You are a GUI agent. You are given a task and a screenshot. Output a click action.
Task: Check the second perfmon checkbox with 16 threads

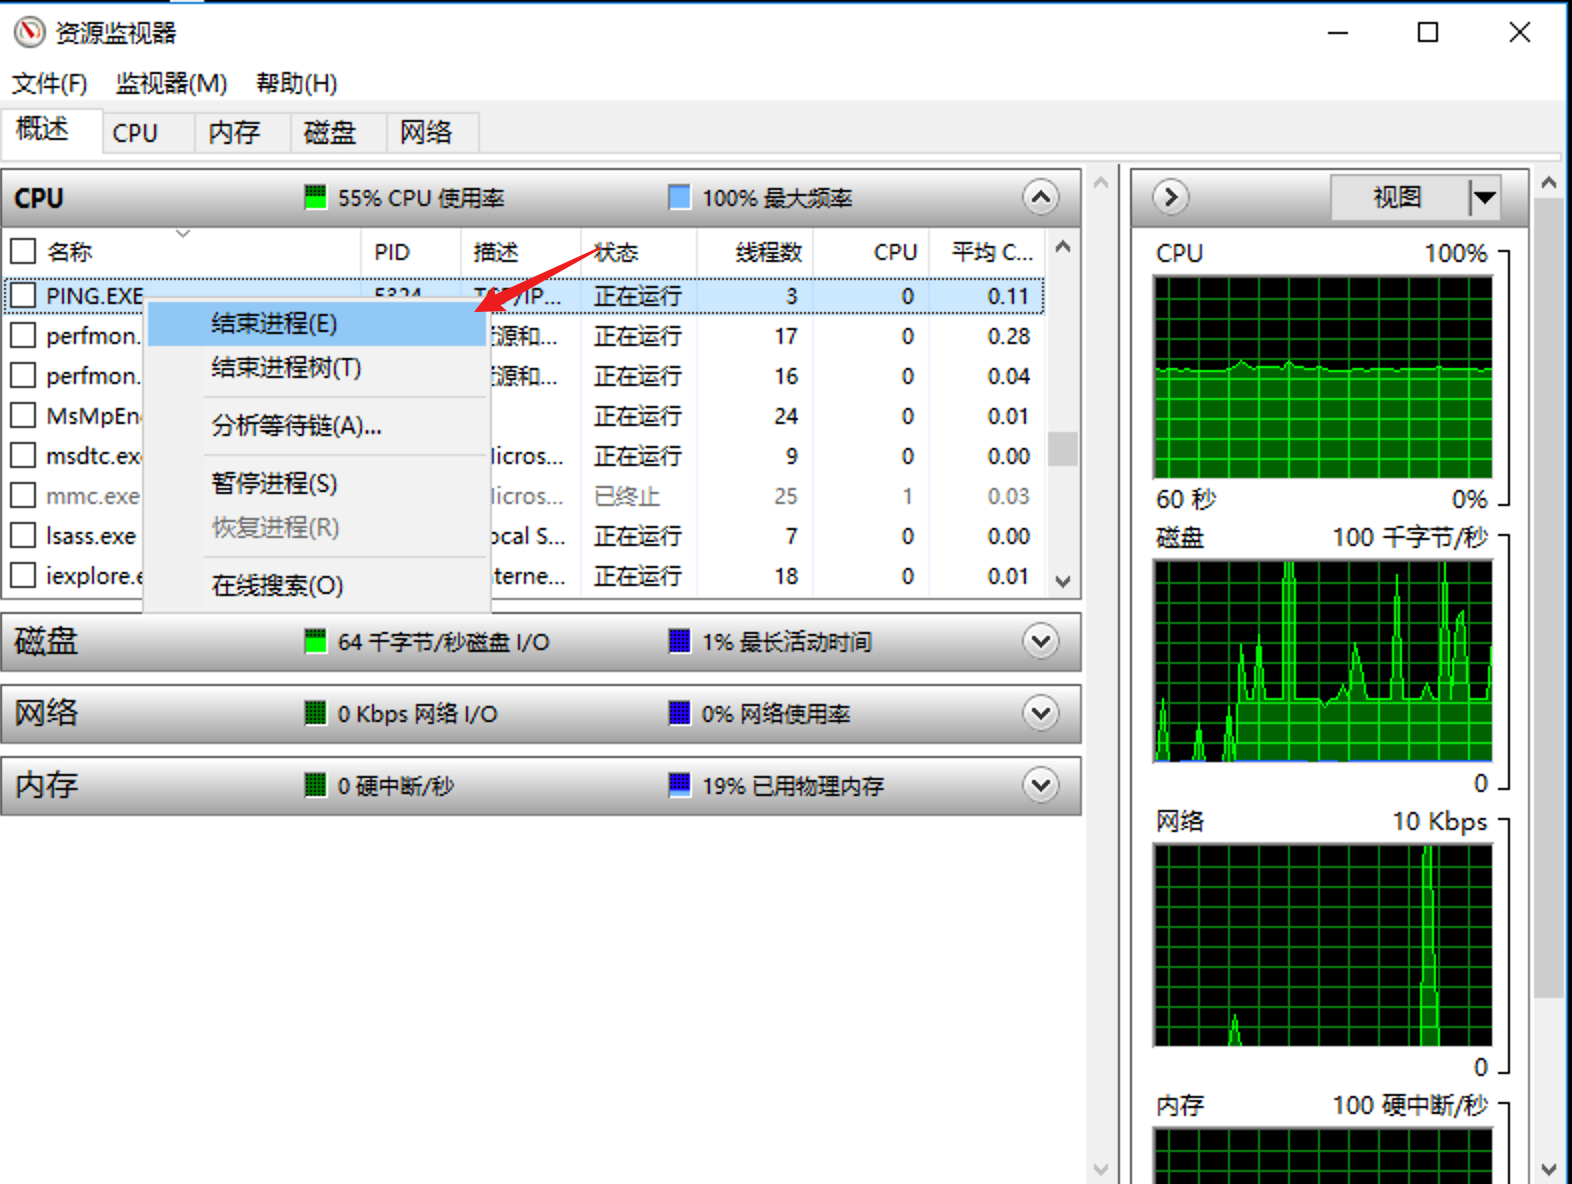(23, 375)
